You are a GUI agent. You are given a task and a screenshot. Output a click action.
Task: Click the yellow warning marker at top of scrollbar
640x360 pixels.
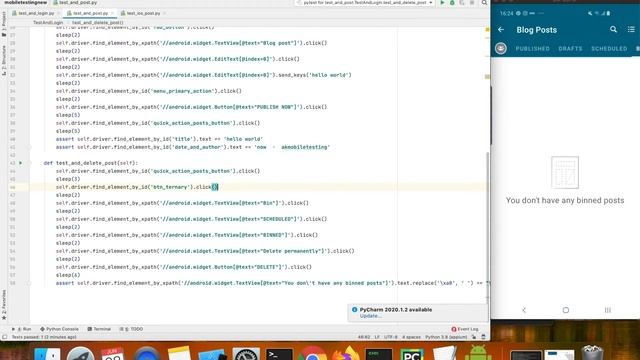pyautogui.click(x=487, y=29)
